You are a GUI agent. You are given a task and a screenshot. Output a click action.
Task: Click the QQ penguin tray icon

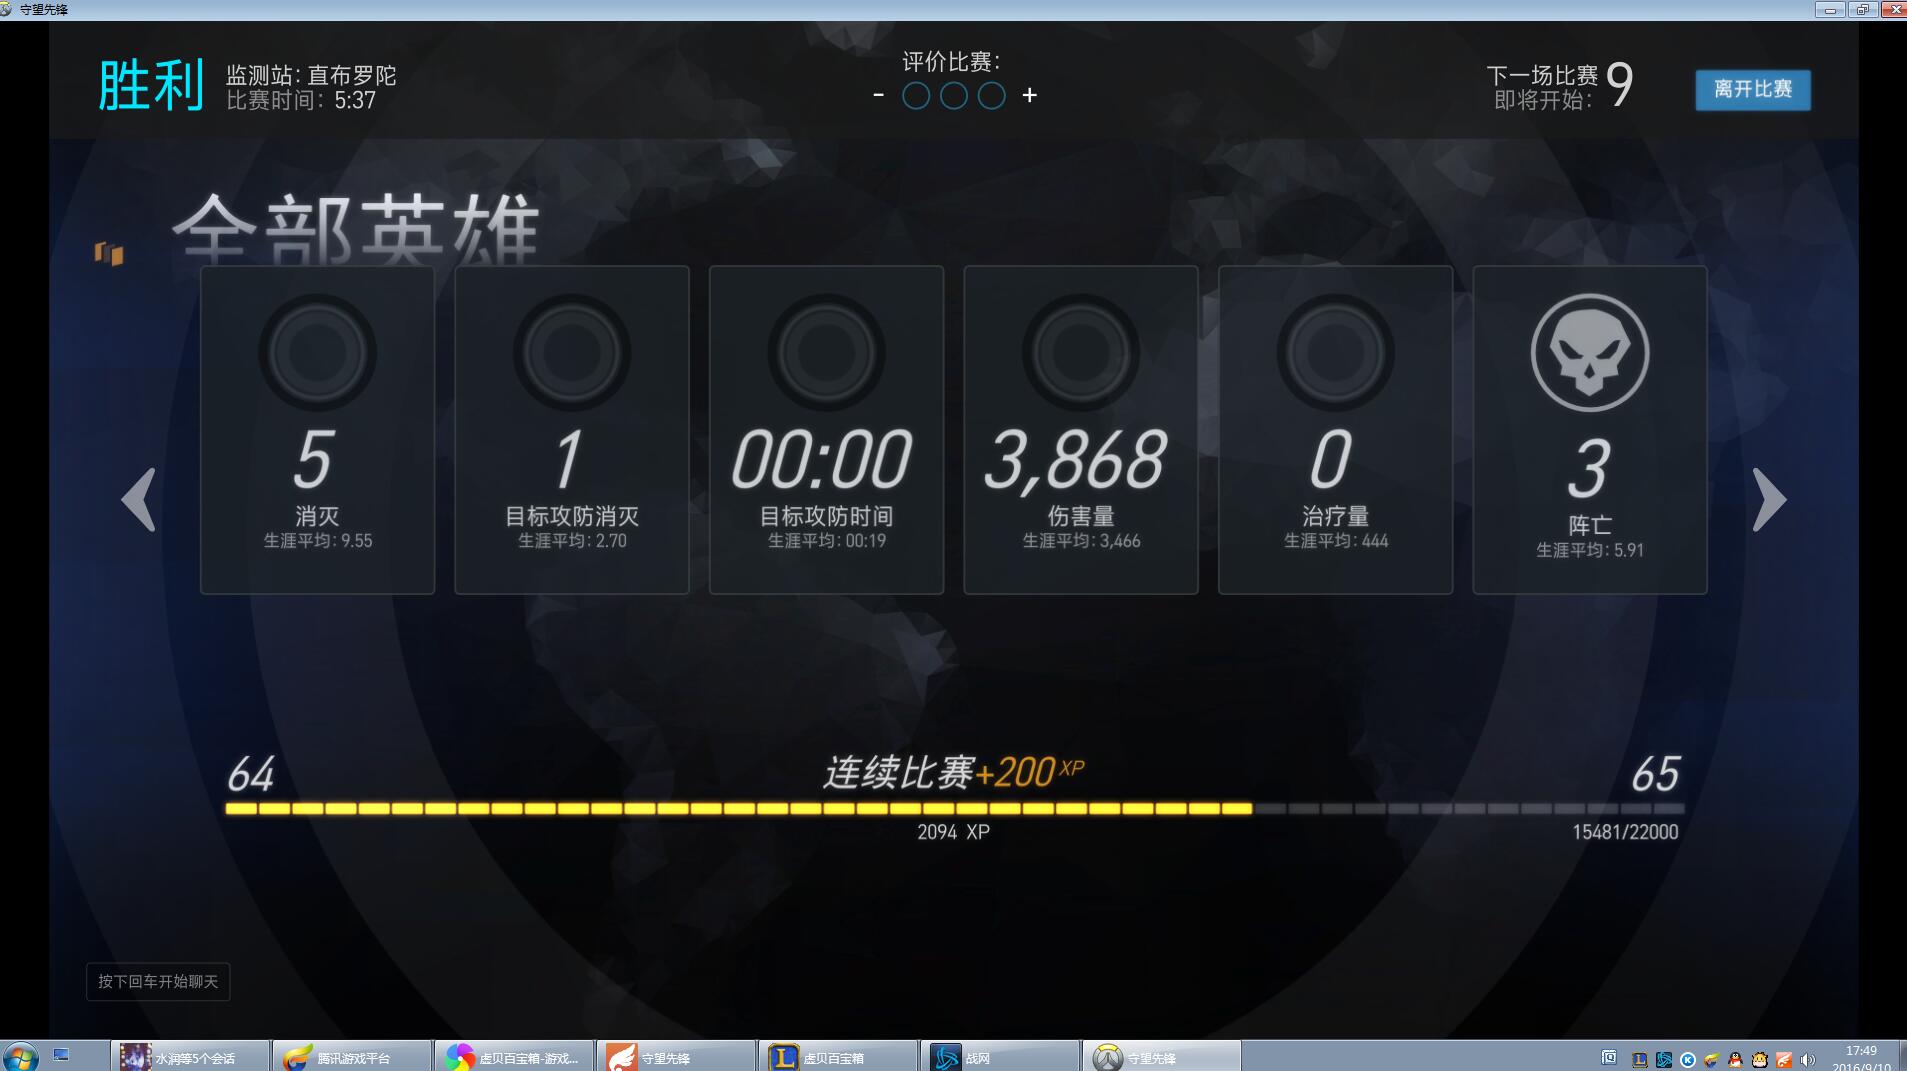point(1736,1060)
